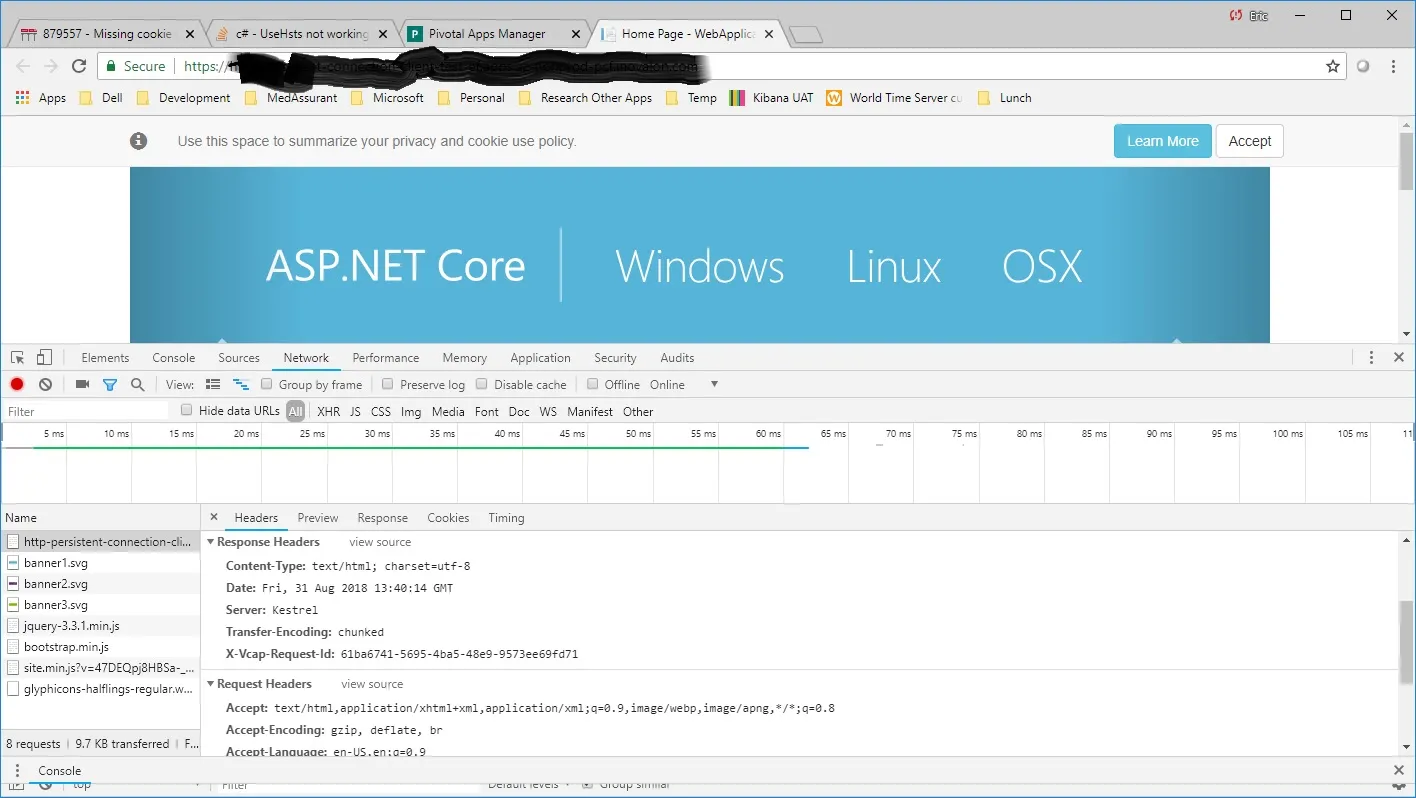Switch to the Sources panel tab
The width and height of the screenshot is (1416, 798).
click(x=239, y=358)
